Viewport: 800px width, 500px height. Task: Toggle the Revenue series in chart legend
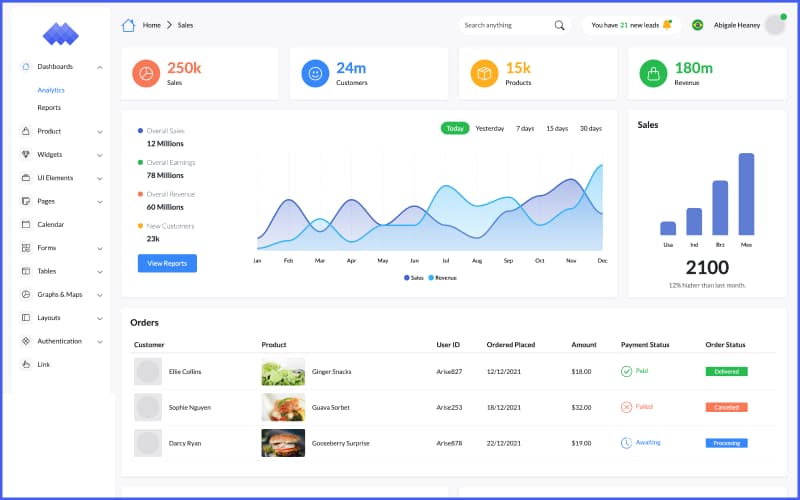click(442, 278)
